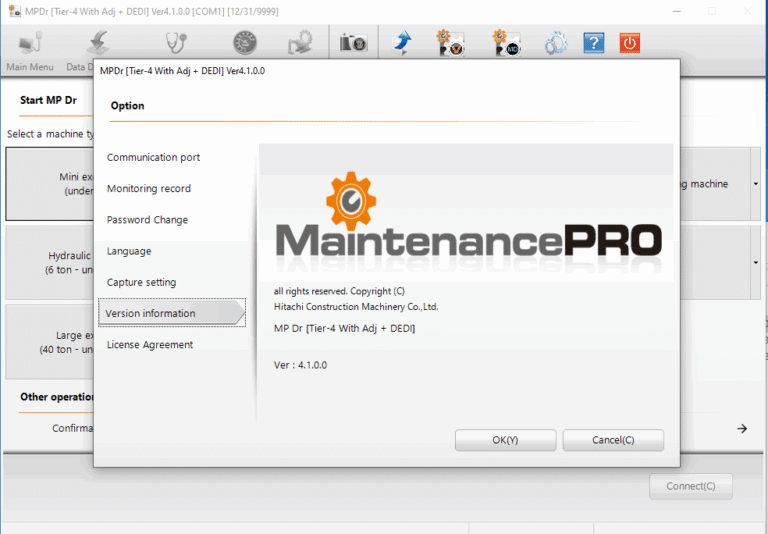Screen dimensions: 768x534
Task: Click 'Hitachi Construction Machinery Co.,Ltd.' text
Action: coord(356,307)
